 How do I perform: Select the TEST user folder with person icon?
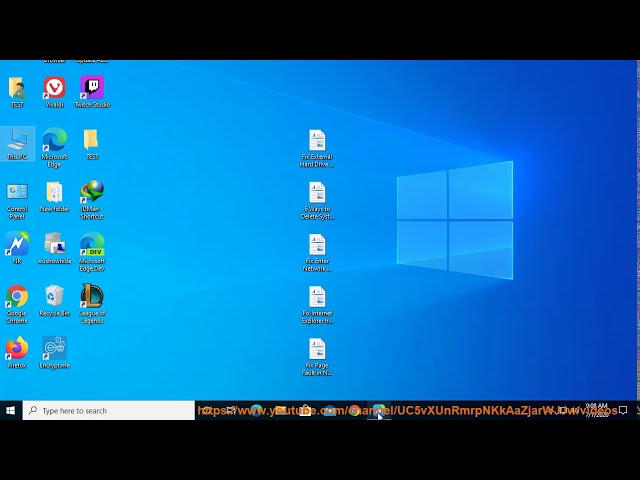coord(17,92)
